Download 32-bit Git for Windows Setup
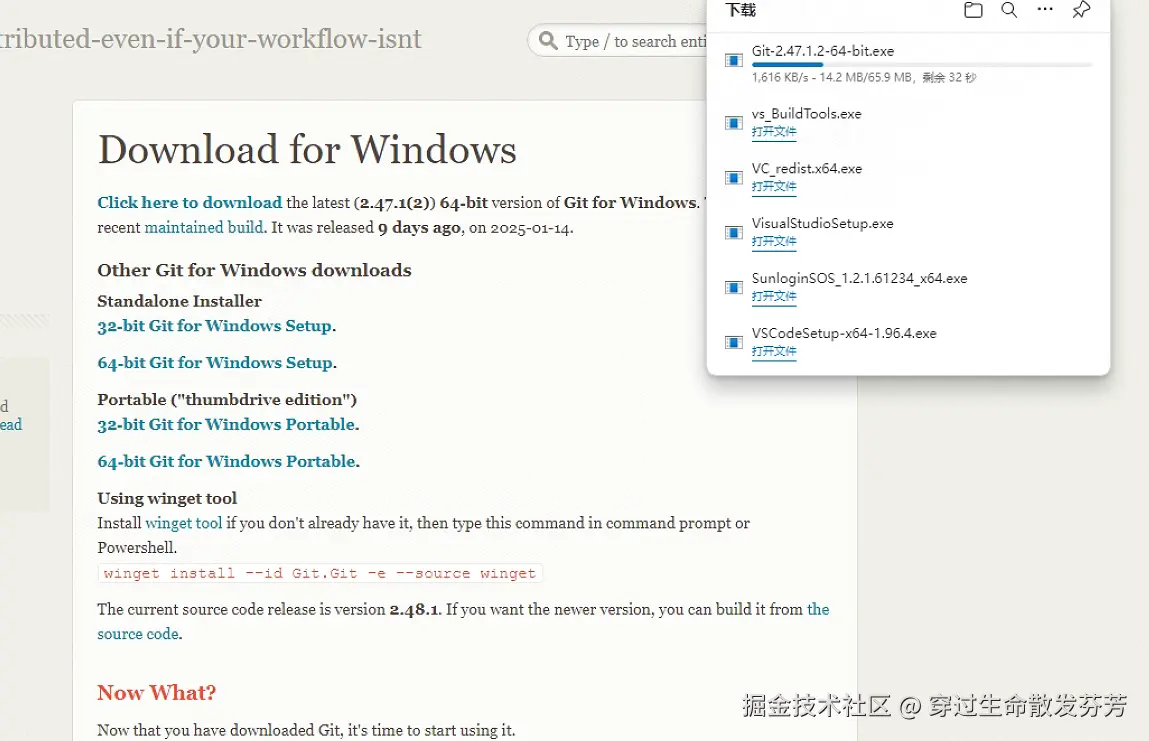1149x741 pixels. (215, 325)
